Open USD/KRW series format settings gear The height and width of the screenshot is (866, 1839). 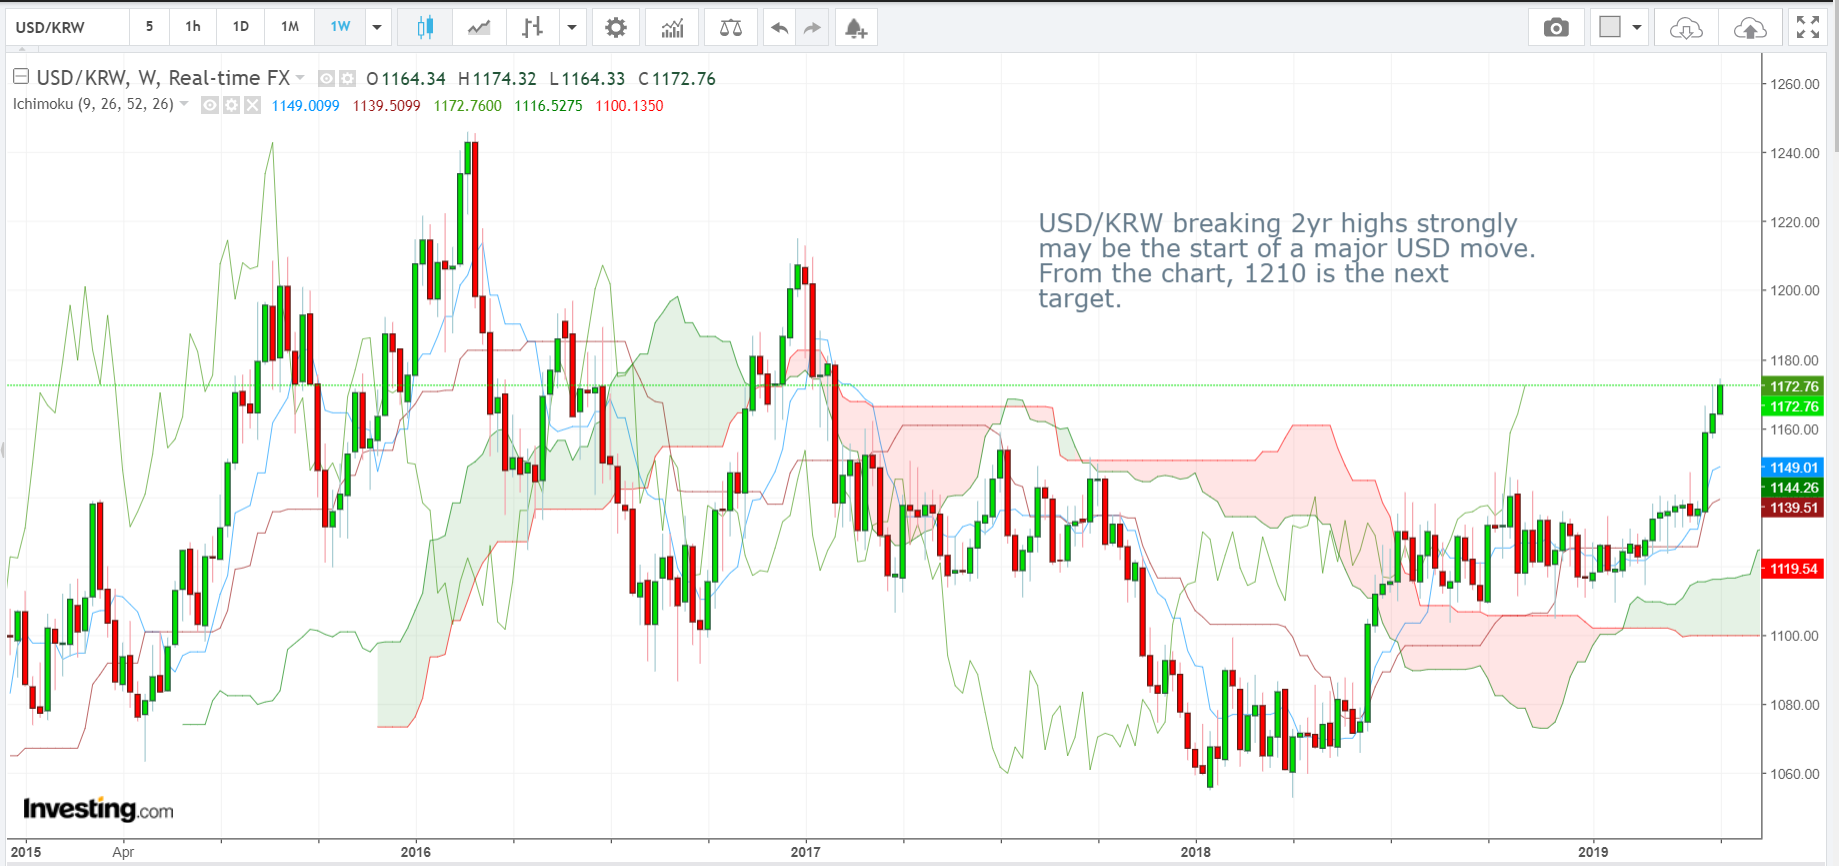tap(347, 78)
